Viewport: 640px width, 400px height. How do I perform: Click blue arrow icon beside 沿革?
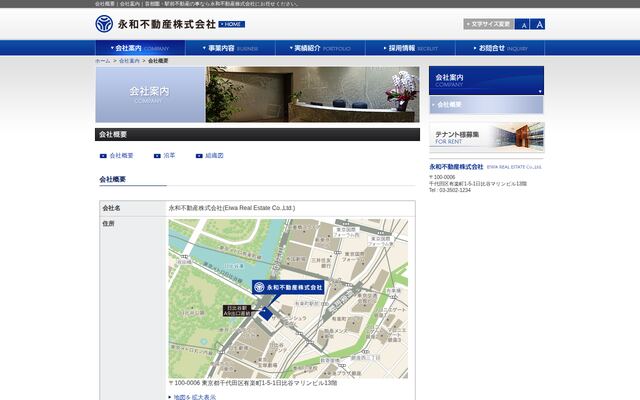pyautogui.click(x=157, y=156)
